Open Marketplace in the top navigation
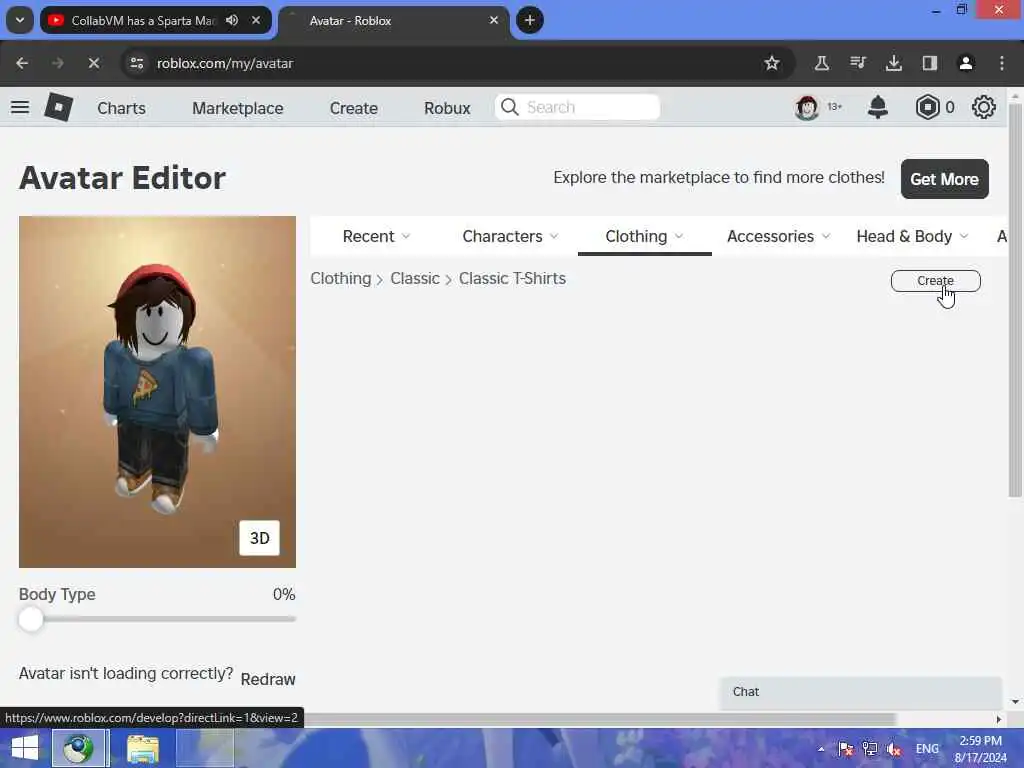Screen dimensions: 1024x768 [x=238, y=108]
